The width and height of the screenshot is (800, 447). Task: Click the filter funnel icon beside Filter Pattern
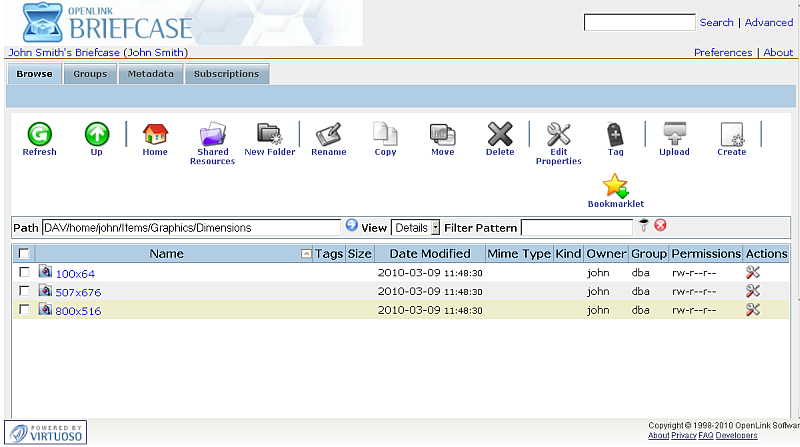coord(644,227)
